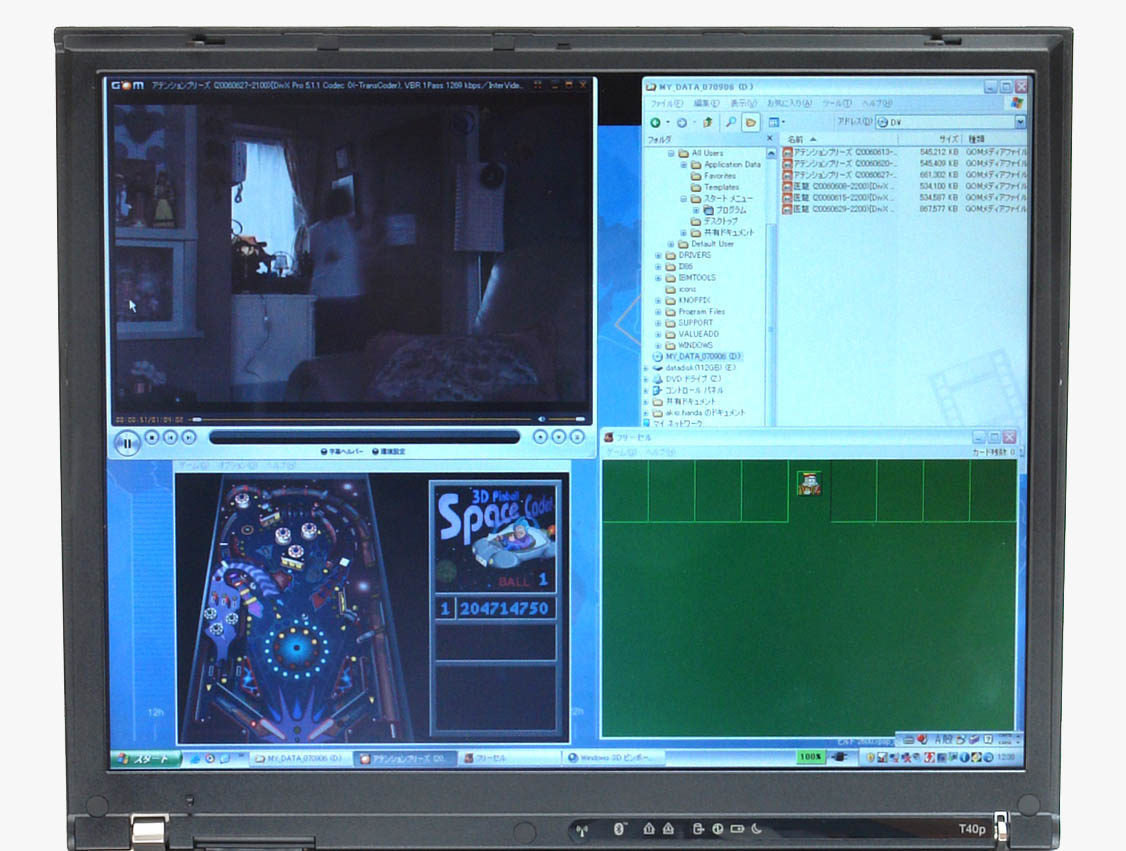Screen dimensions: 1126x851
Task: Toggle the Folders pane button in Explorer toolbar
Action: [750, 122]
